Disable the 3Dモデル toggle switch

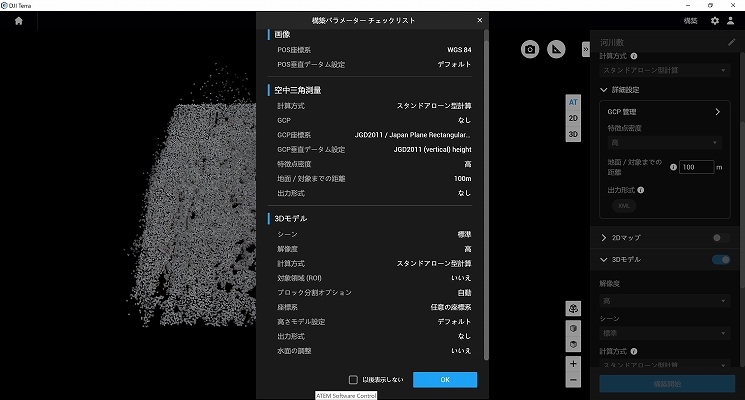coord(719,260)
